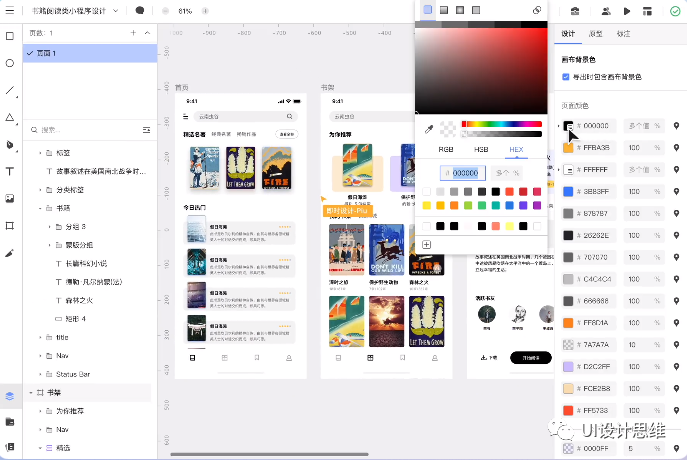Image resolution: width=687 pixels, height=460 pixels.
Task: Choose radial gradient fill type
Action: (460, 10)
